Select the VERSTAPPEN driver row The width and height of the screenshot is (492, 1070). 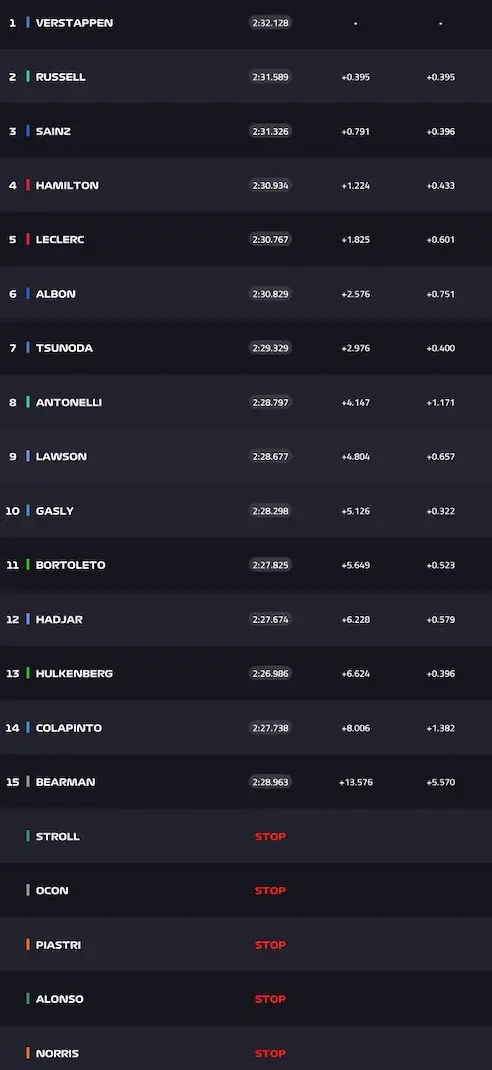246,23
